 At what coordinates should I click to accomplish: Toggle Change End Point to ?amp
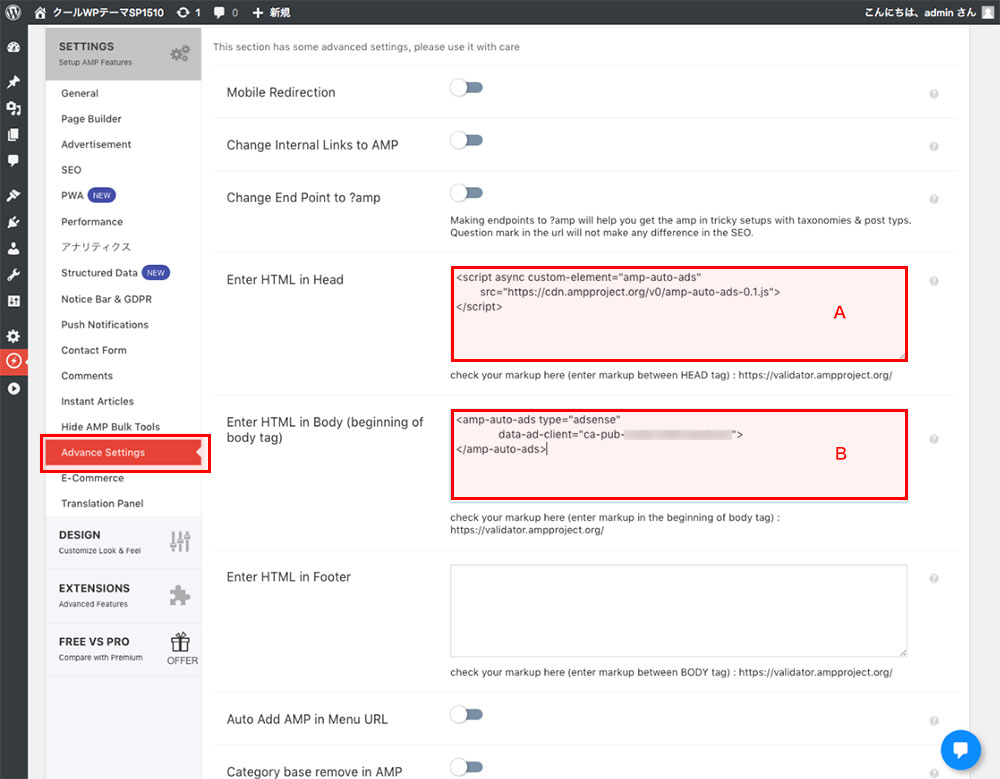tap(466, 192)
